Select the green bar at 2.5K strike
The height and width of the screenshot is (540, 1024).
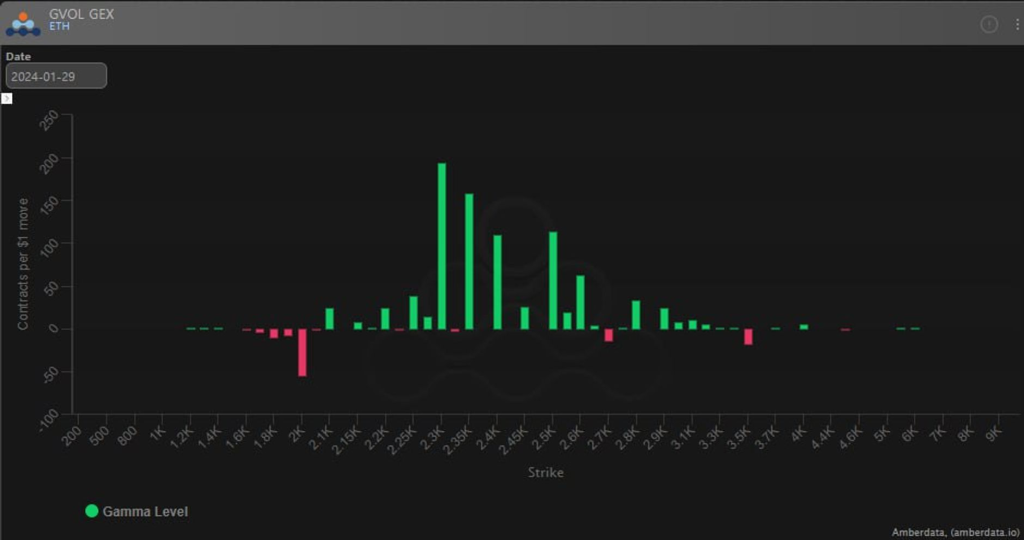tap(553, 280)
